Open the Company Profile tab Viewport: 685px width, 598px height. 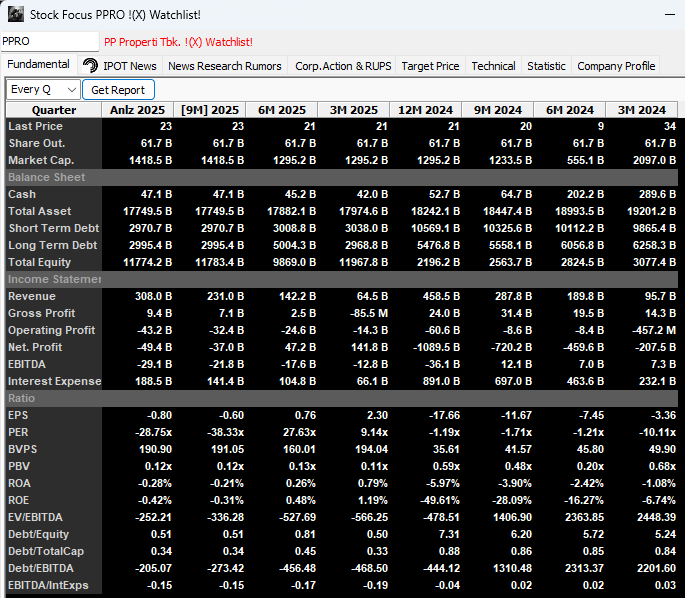(x=616, y=66)
